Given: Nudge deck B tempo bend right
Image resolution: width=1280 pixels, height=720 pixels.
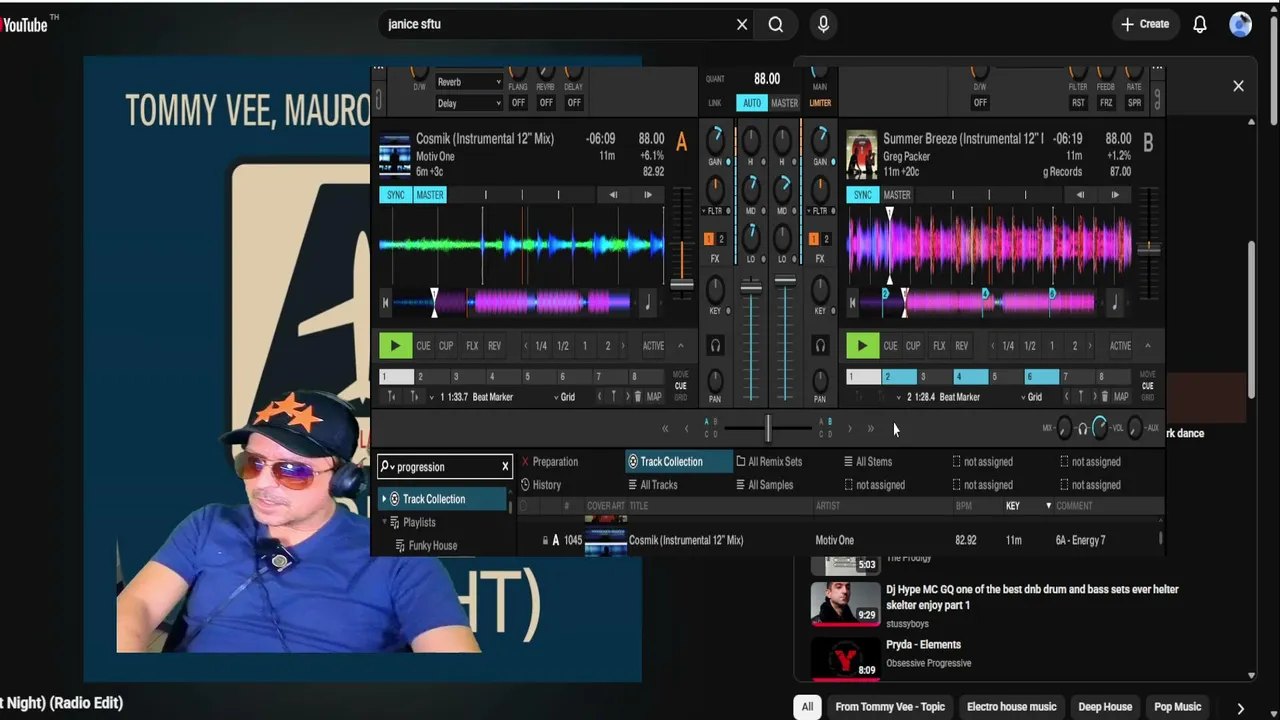Looking at the screenshot, I should click(1115, 195).
